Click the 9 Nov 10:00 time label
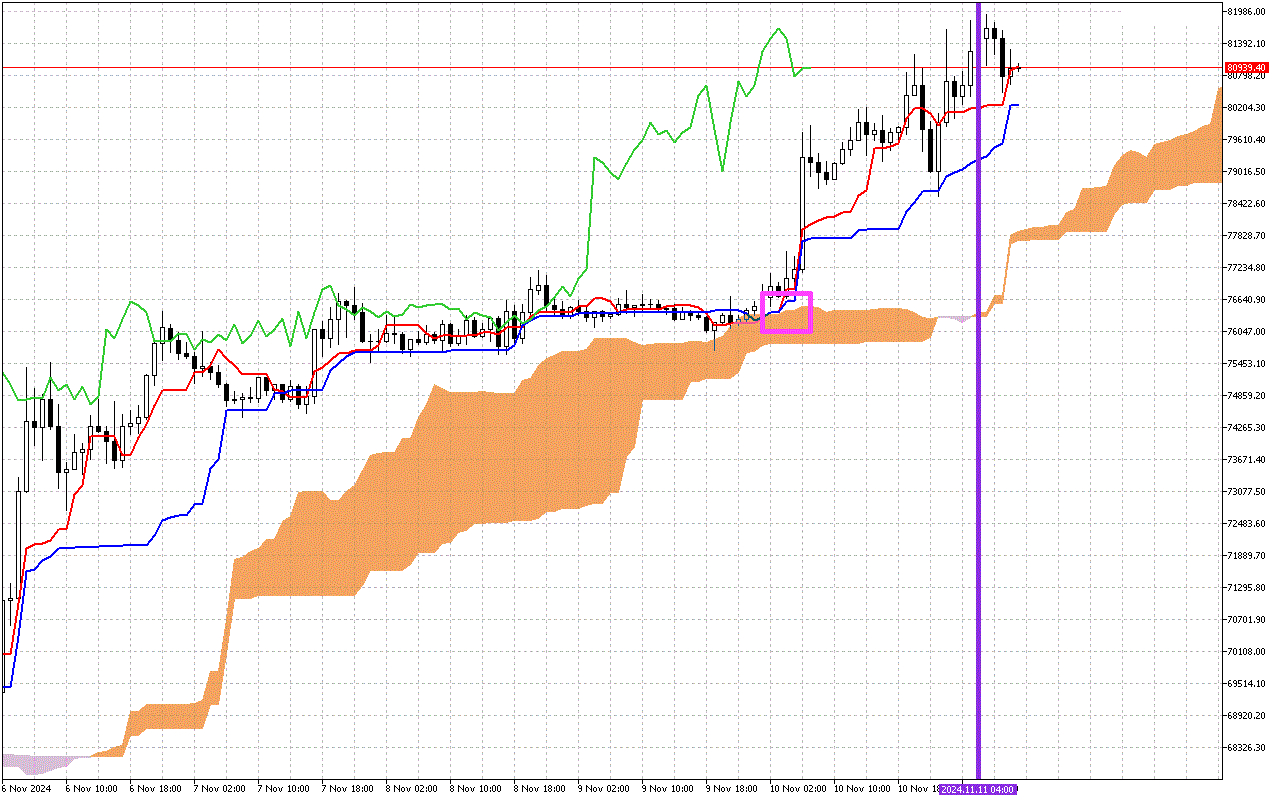1280x800 pixels. click(667, 789)
